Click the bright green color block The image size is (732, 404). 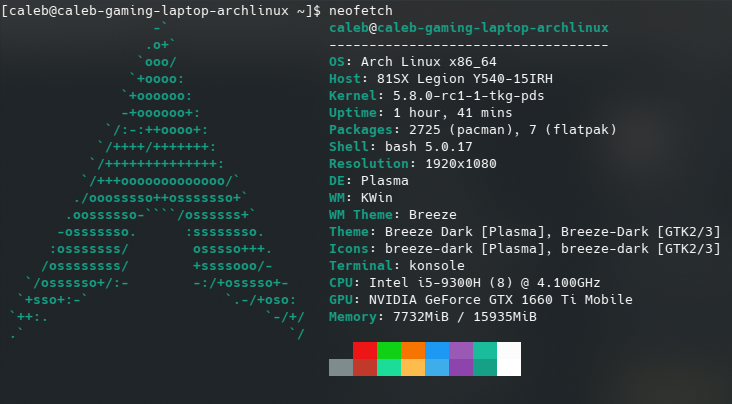pyautogui.click(x=389, y=350)
